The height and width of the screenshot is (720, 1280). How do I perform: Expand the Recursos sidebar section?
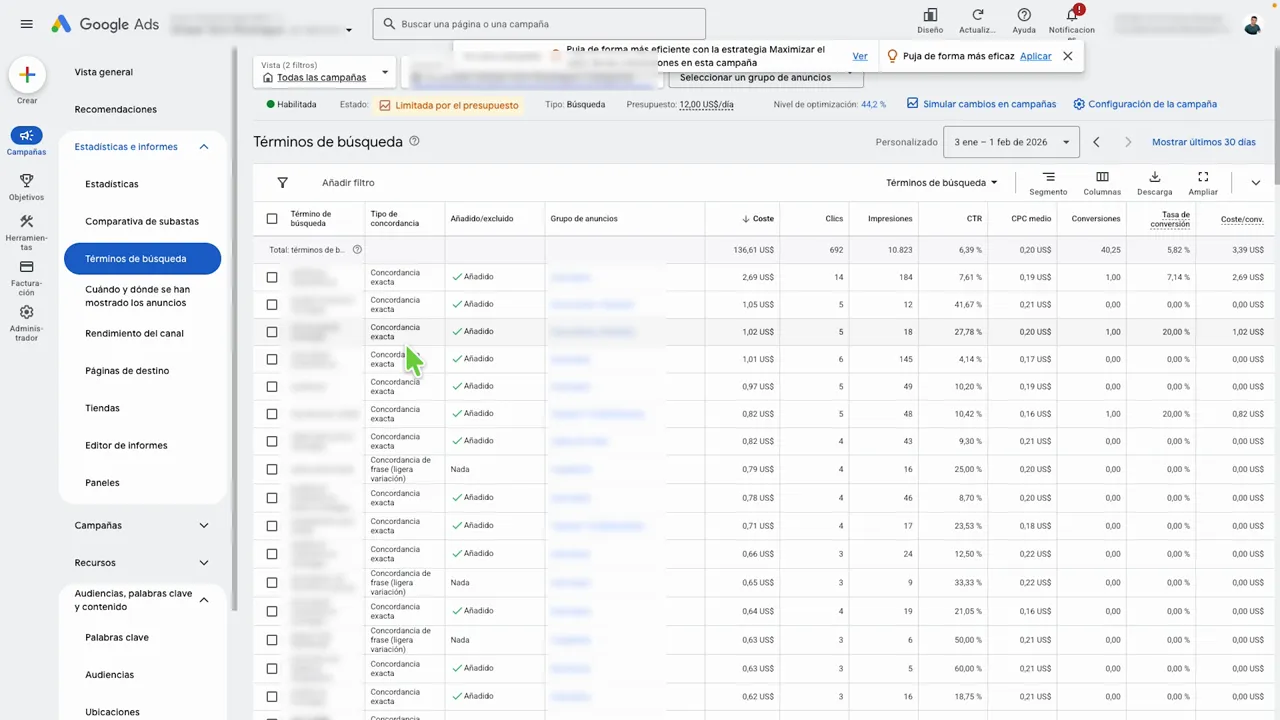point(204,563)
